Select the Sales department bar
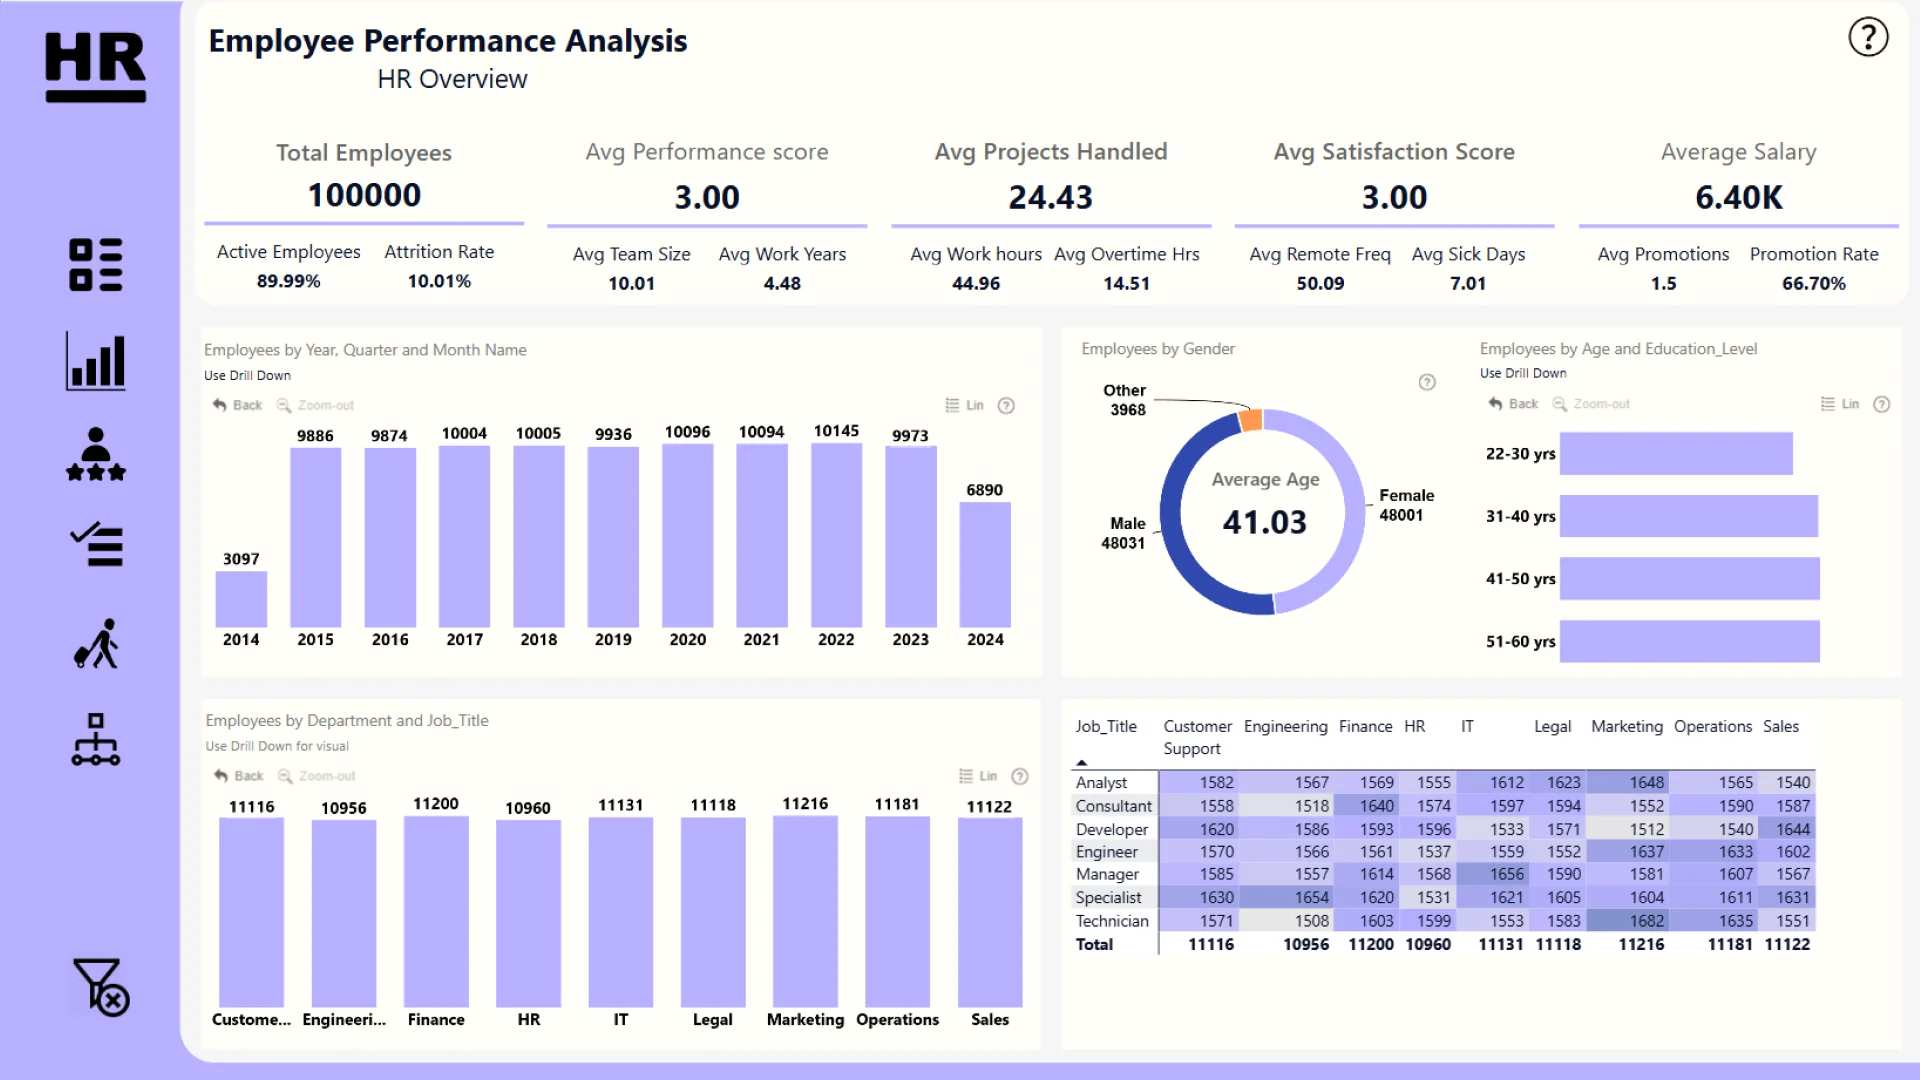The height and width of the screenshot is (1080, 1920). click(x=990, y=912)
